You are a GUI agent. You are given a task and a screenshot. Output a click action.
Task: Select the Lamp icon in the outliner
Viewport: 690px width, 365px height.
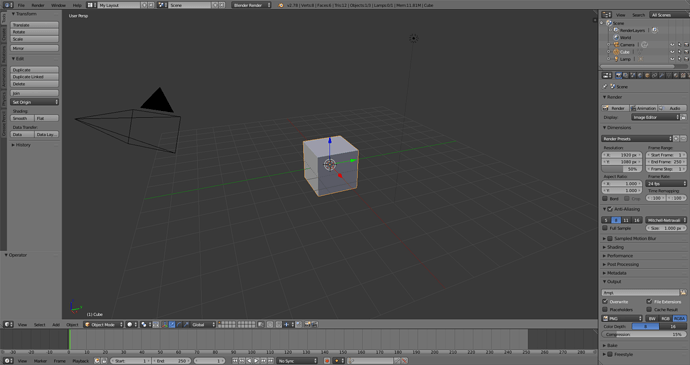pyautogui.click(x=616, y=59)
